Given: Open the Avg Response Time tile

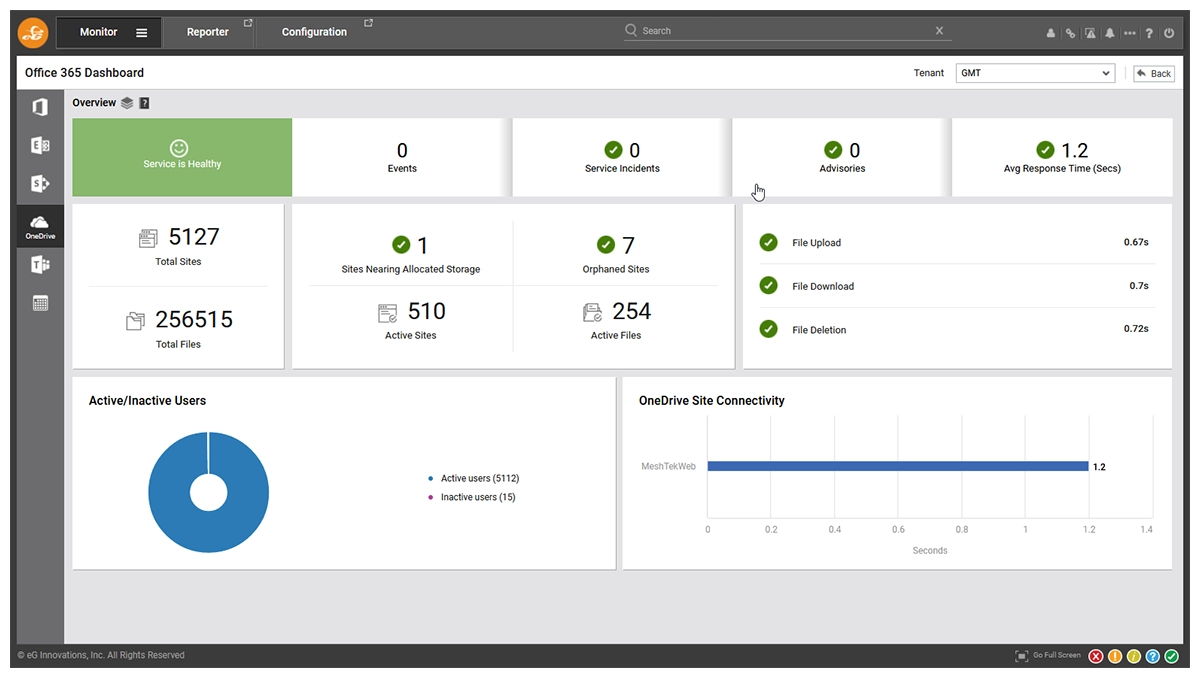Looking at the screenshot, I should pos(1062,157).
